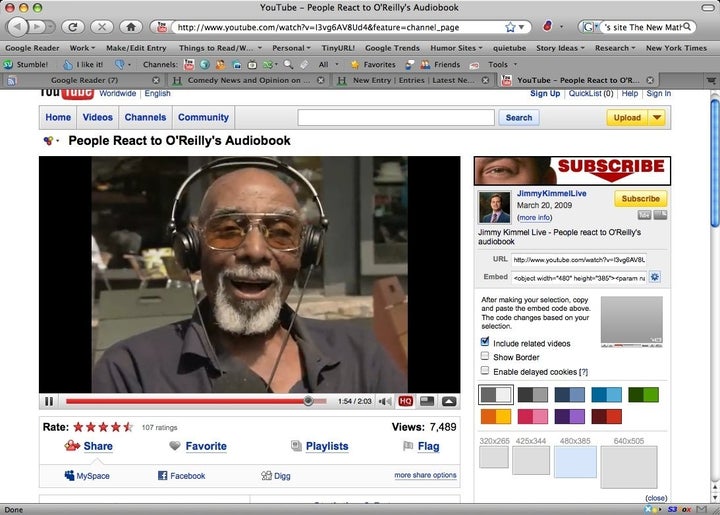Open YouTube Home navigation tab
Viewport: 720px width, 515px height.
point(58,118)
